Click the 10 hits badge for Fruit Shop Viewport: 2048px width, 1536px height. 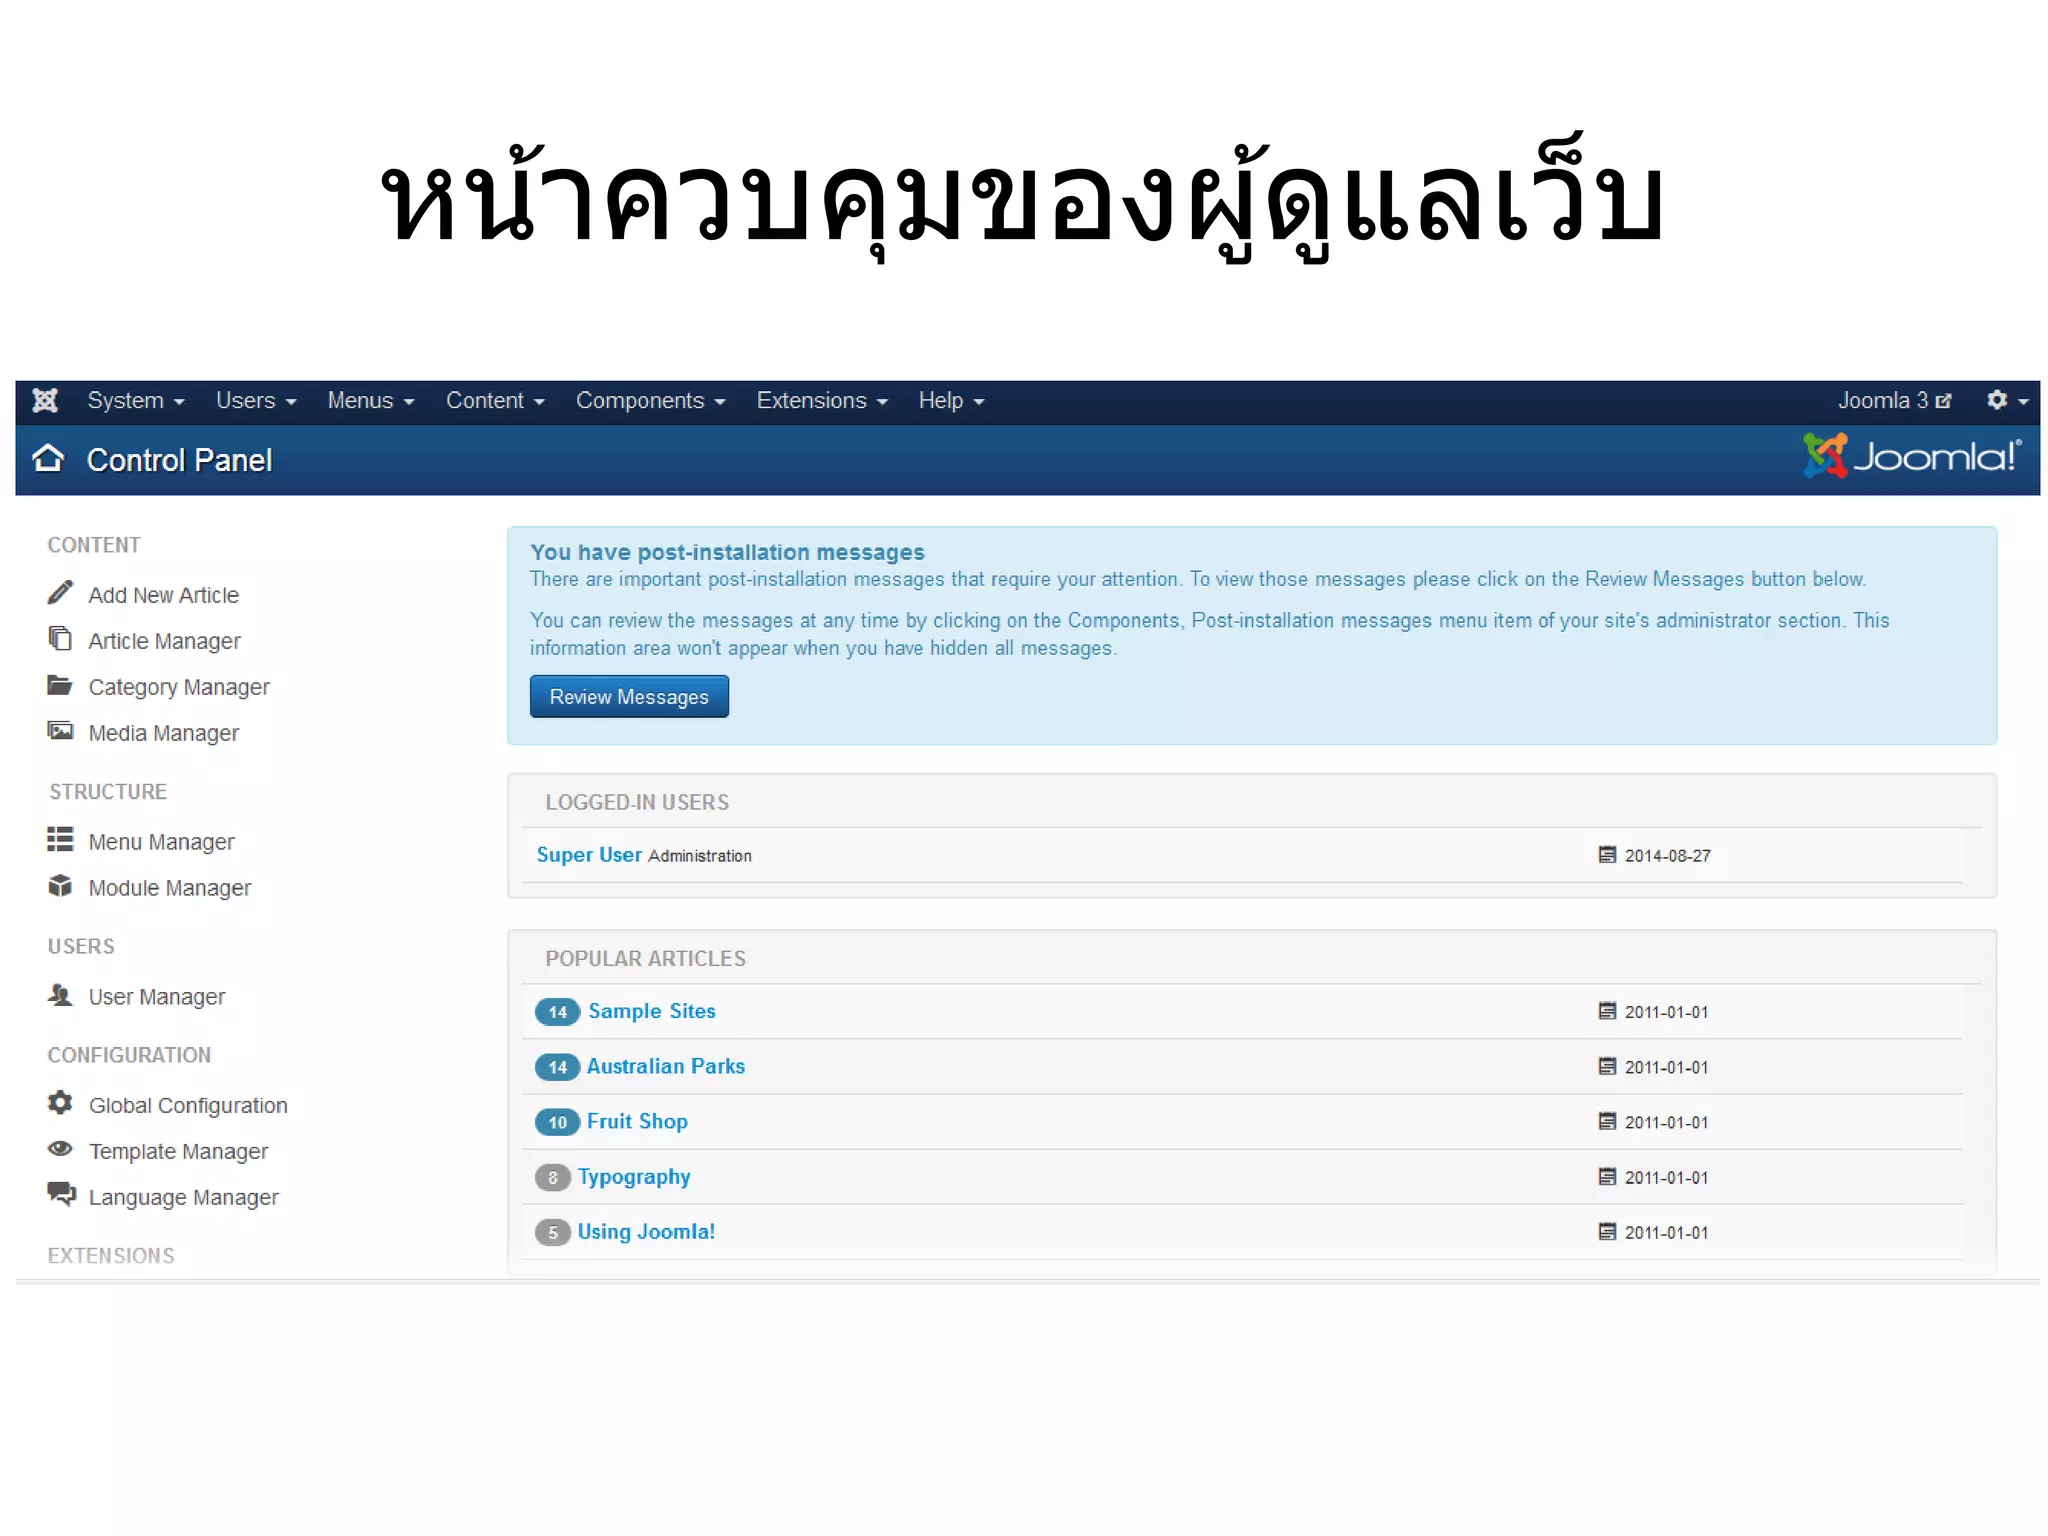click(x=558, y=1122)
